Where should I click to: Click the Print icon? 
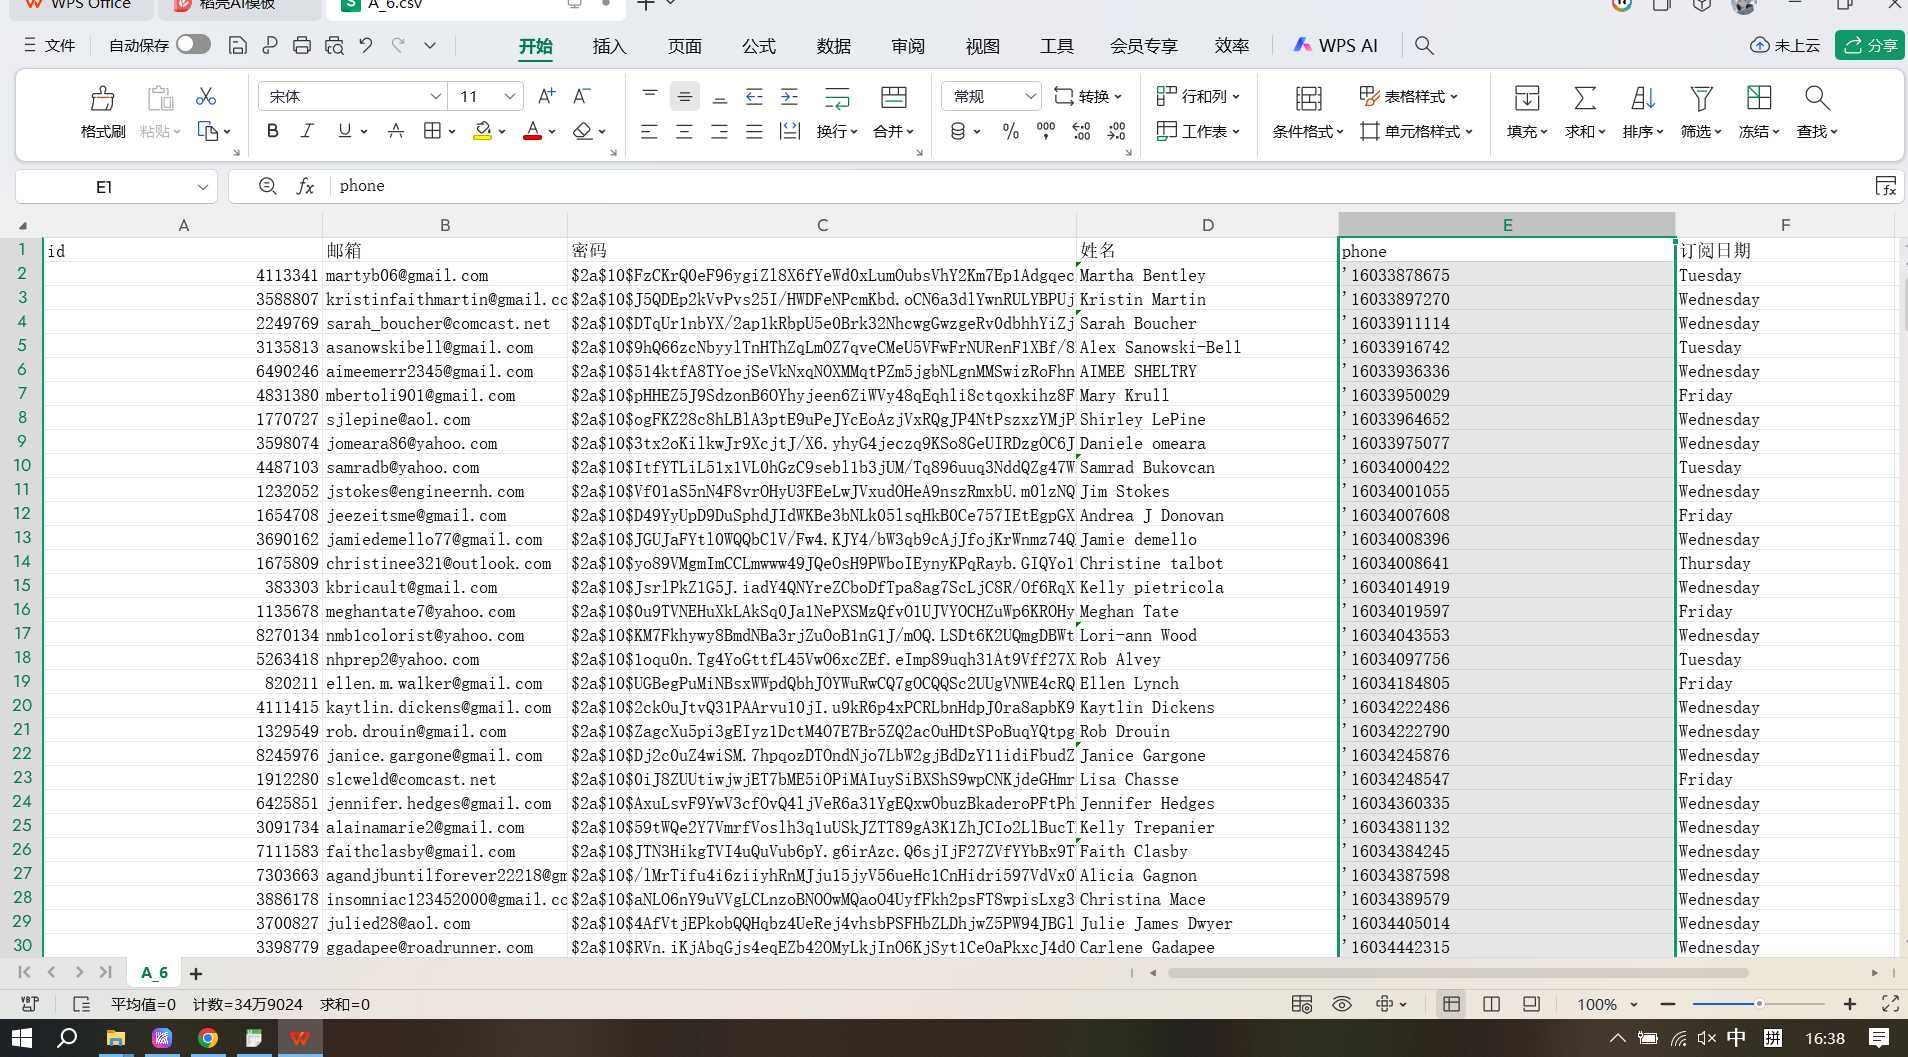pos(301,45)
